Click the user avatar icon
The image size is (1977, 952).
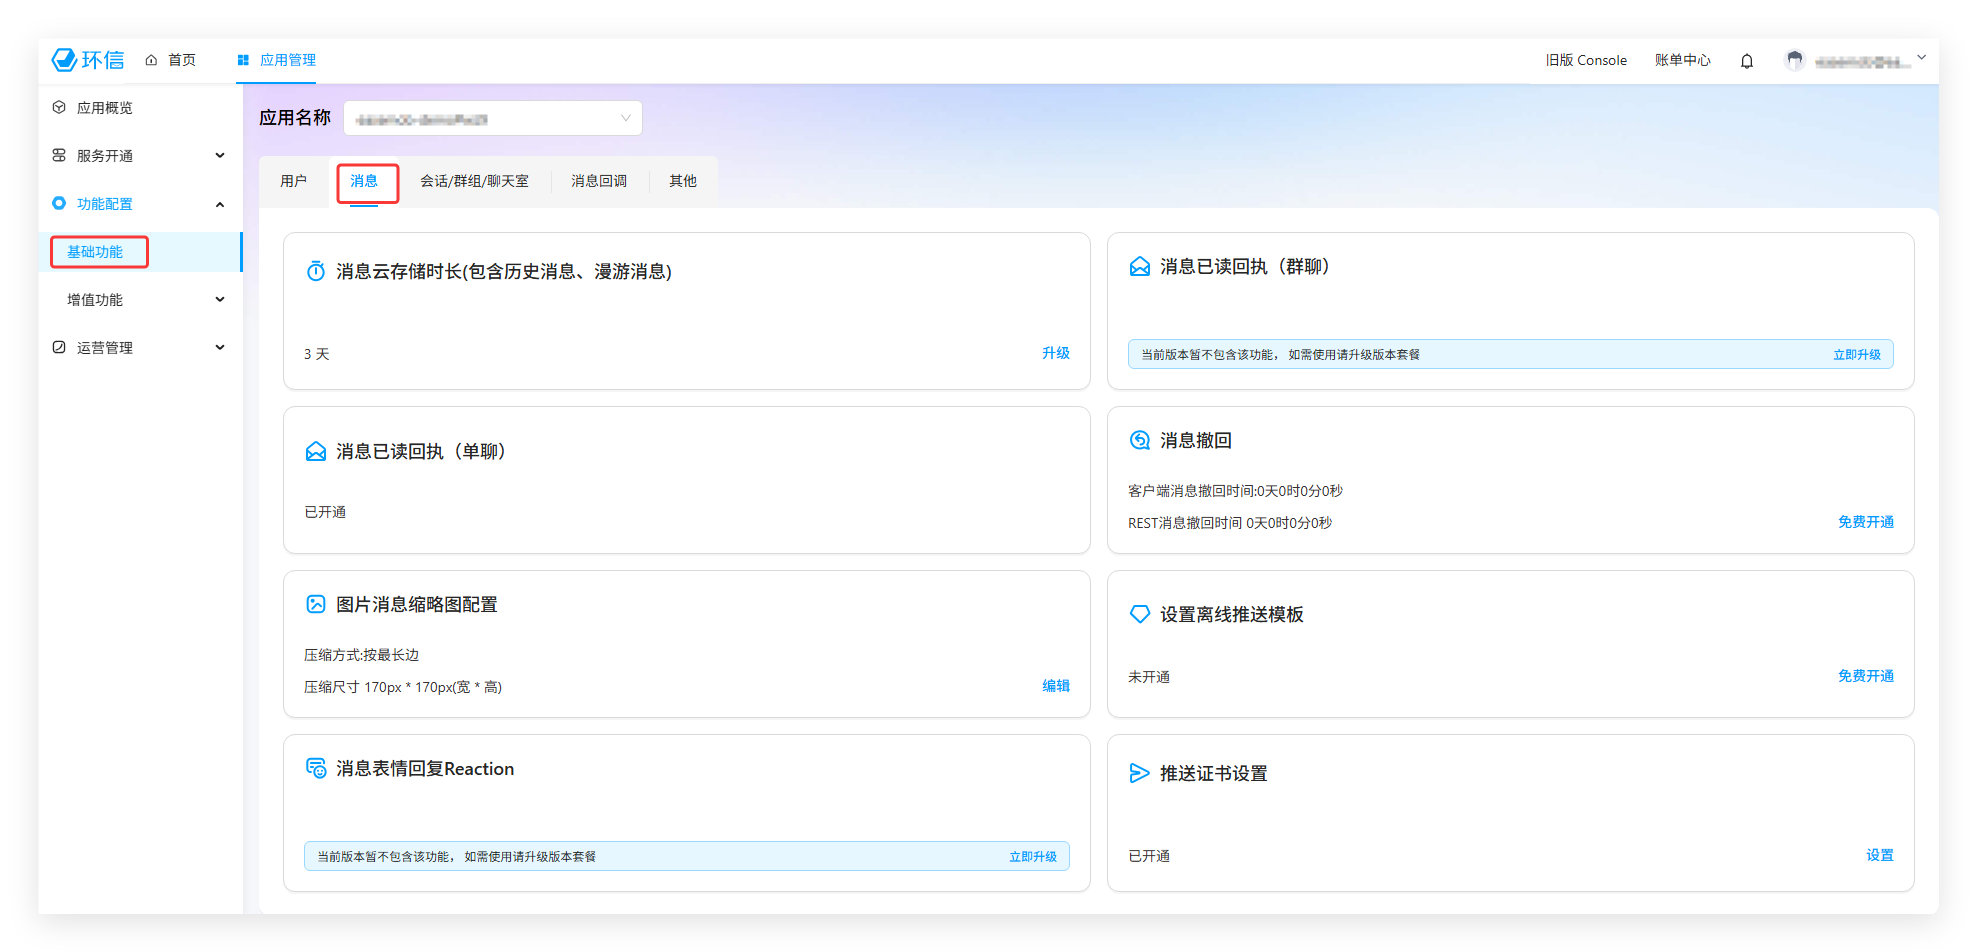coord(1794,61)
